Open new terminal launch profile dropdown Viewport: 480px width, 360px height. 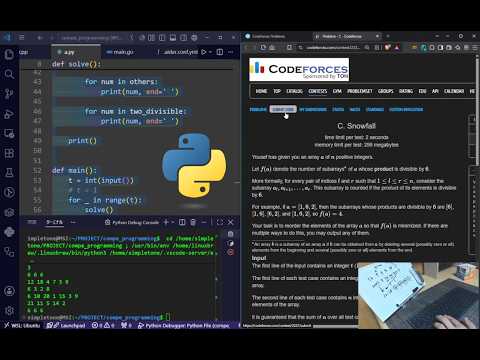[173, 222]
